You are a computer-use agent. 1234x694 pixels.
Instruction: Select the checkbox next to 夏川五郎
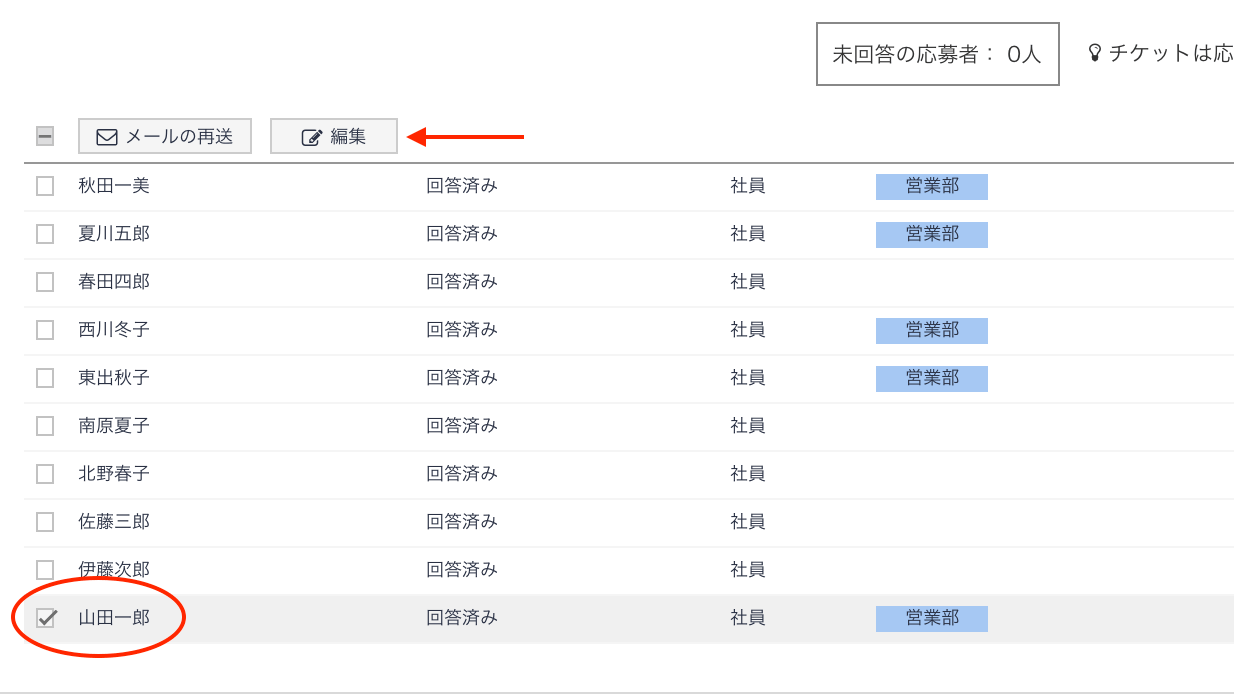[45, 234]
